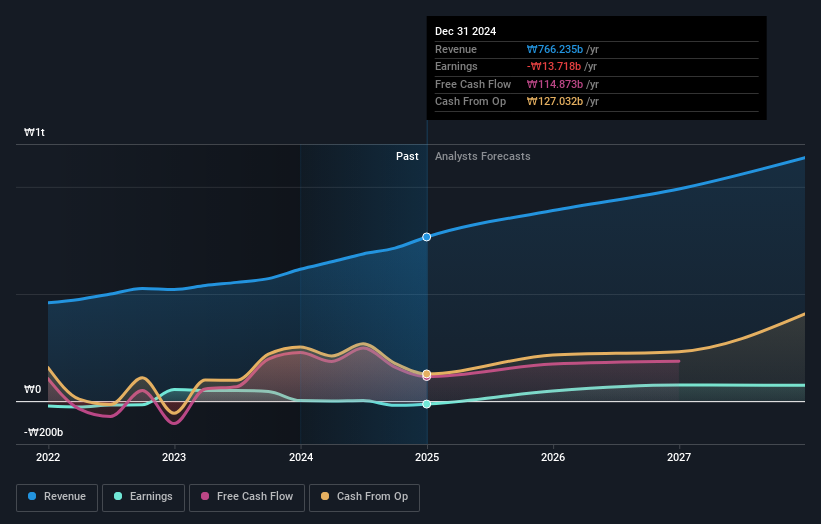
Task: Click the -₩13.718b earnings value
Action: coord(554,66)
